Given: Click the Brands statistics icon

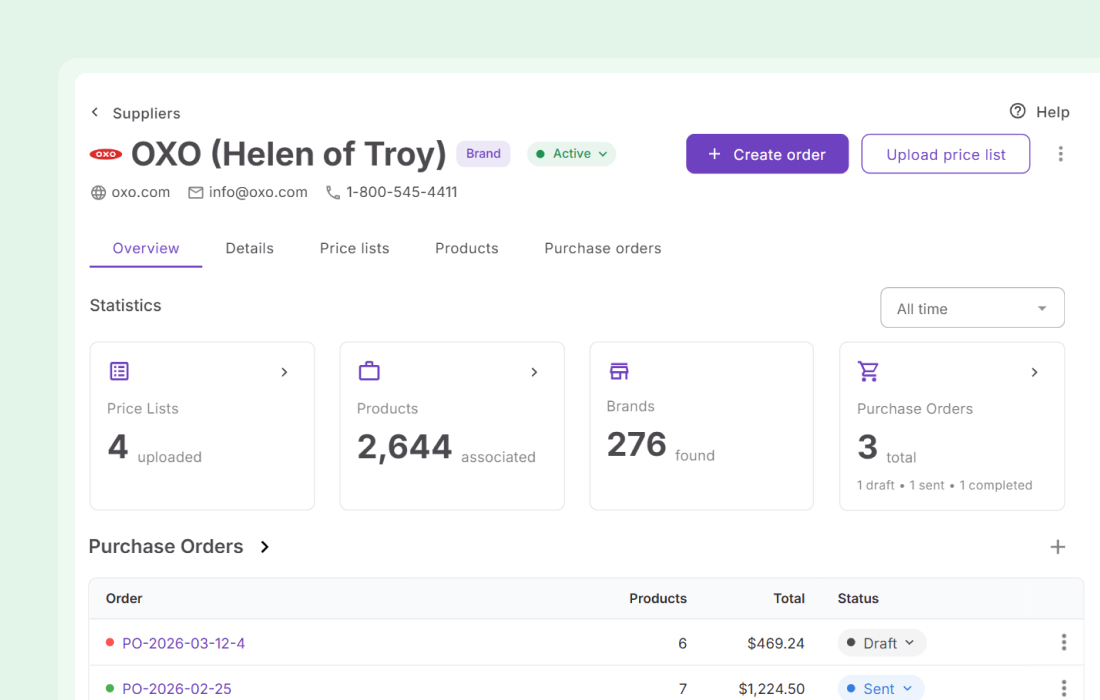Looking at the screenshot, I should point(619,370).
